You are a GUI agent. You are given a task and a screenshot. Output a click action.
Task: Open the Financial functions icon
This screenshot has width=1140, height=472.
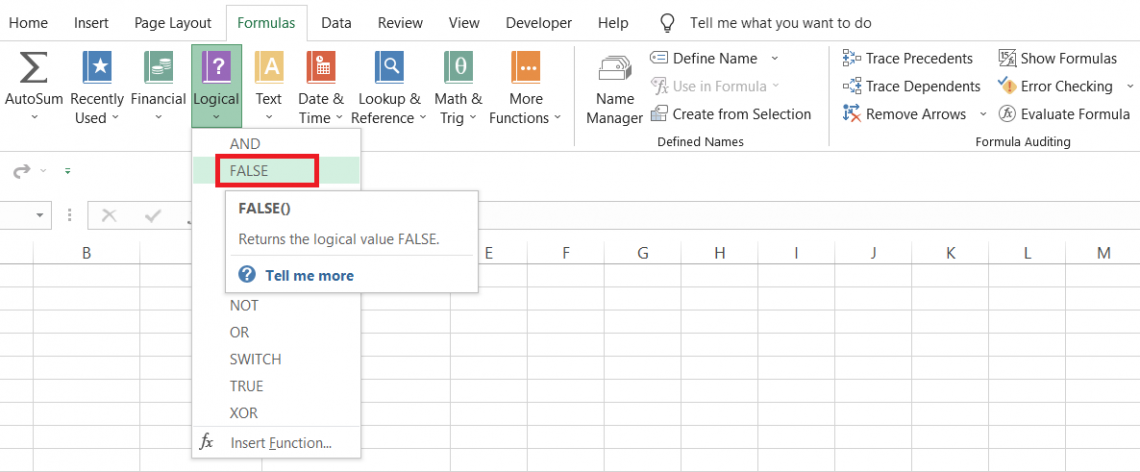tap(158, 68)
